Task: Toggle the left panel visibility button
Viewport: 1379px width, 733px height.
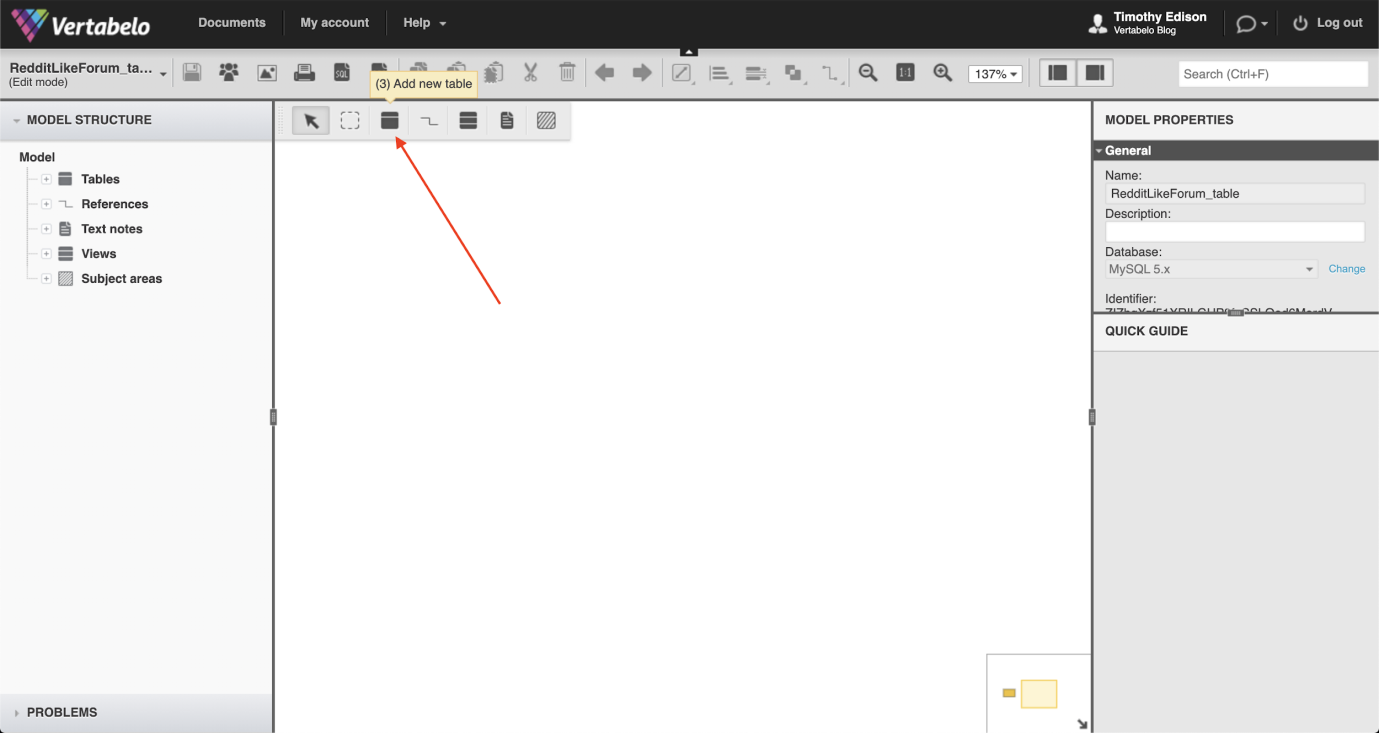Action: tap(1058, 73)
